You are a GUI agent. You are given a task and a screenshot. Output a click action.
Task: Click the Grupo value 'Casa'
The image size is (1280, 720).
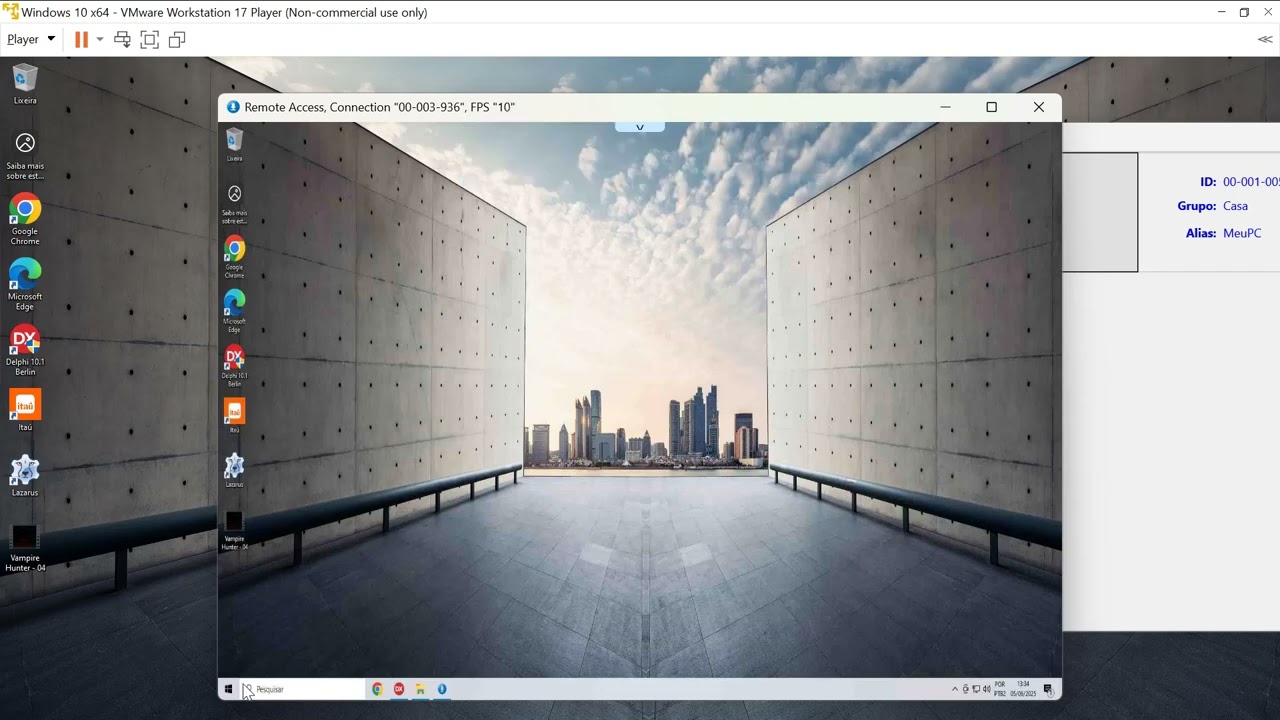tap(1235, 206)
